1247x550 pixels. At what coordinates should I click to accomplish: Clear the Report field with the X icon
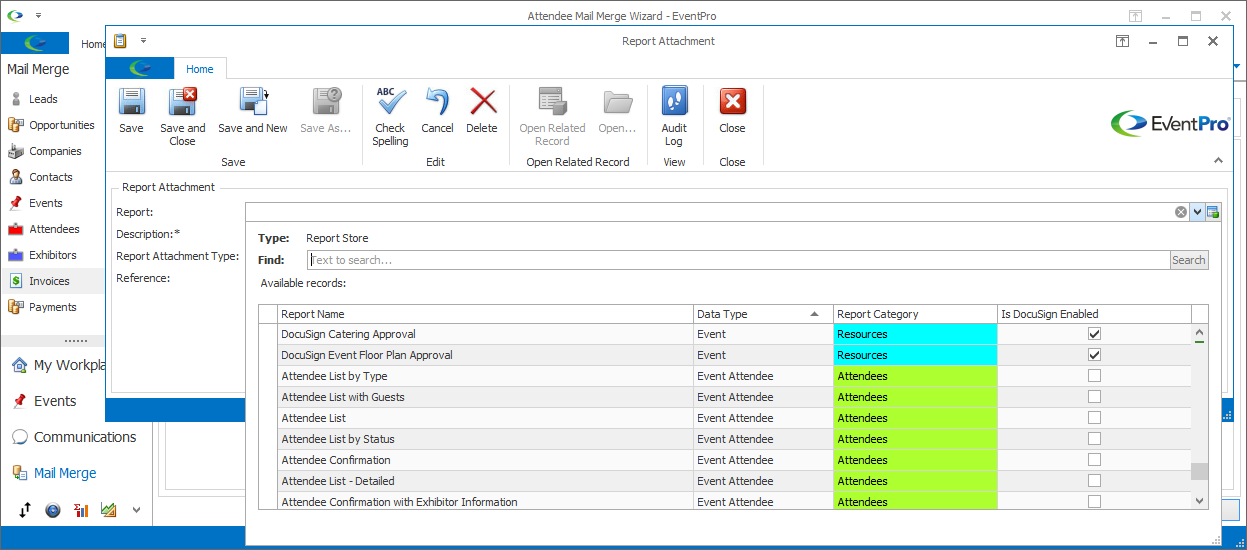(1181, 212)
